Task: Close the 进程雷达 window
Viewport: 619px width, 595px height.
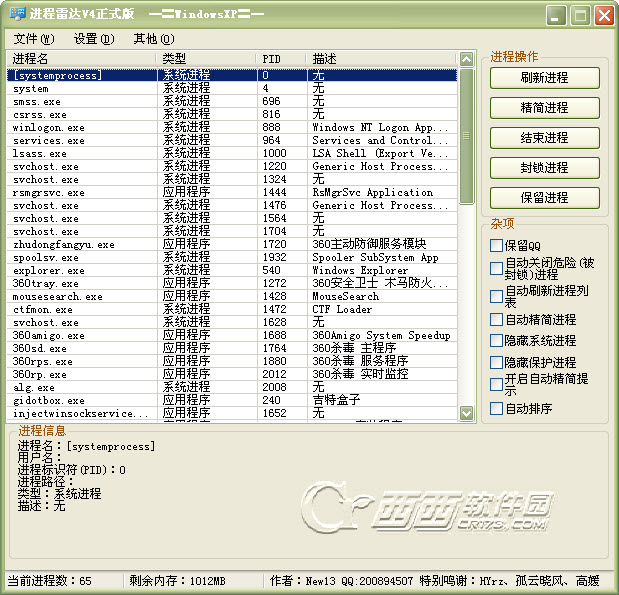Action: 604,16
